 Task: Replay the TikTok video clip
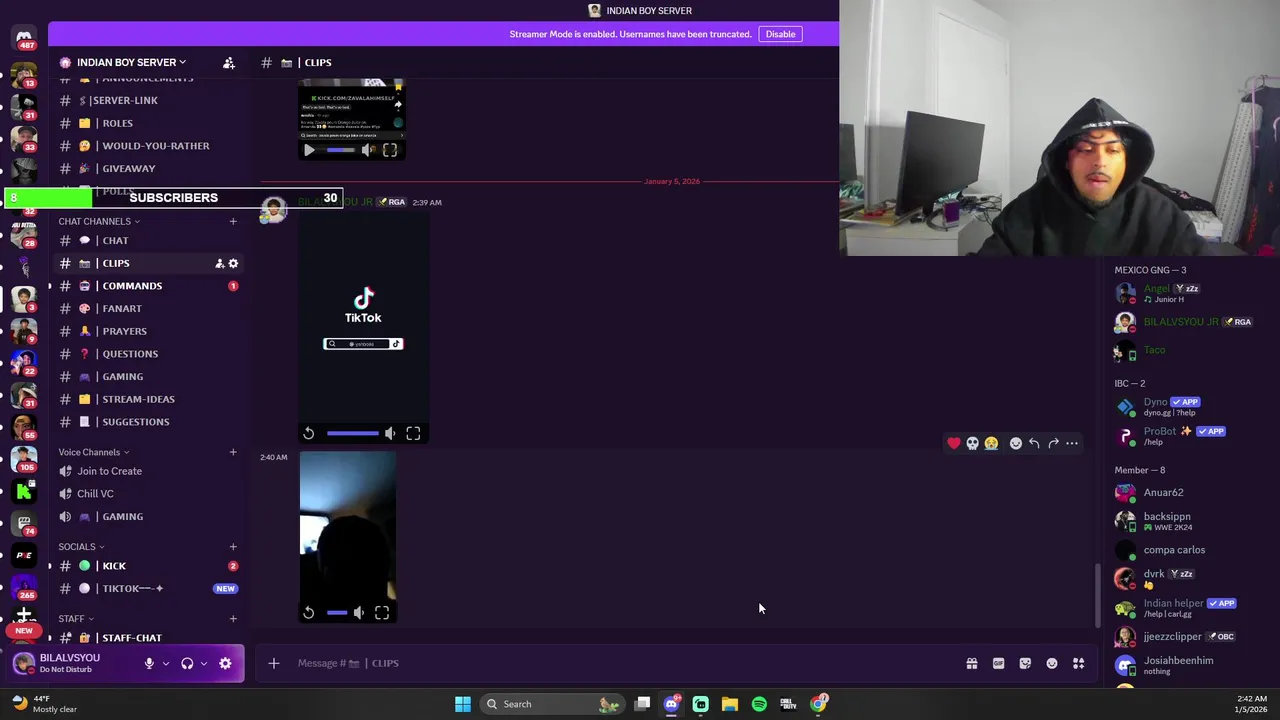(x=309, y=433)
